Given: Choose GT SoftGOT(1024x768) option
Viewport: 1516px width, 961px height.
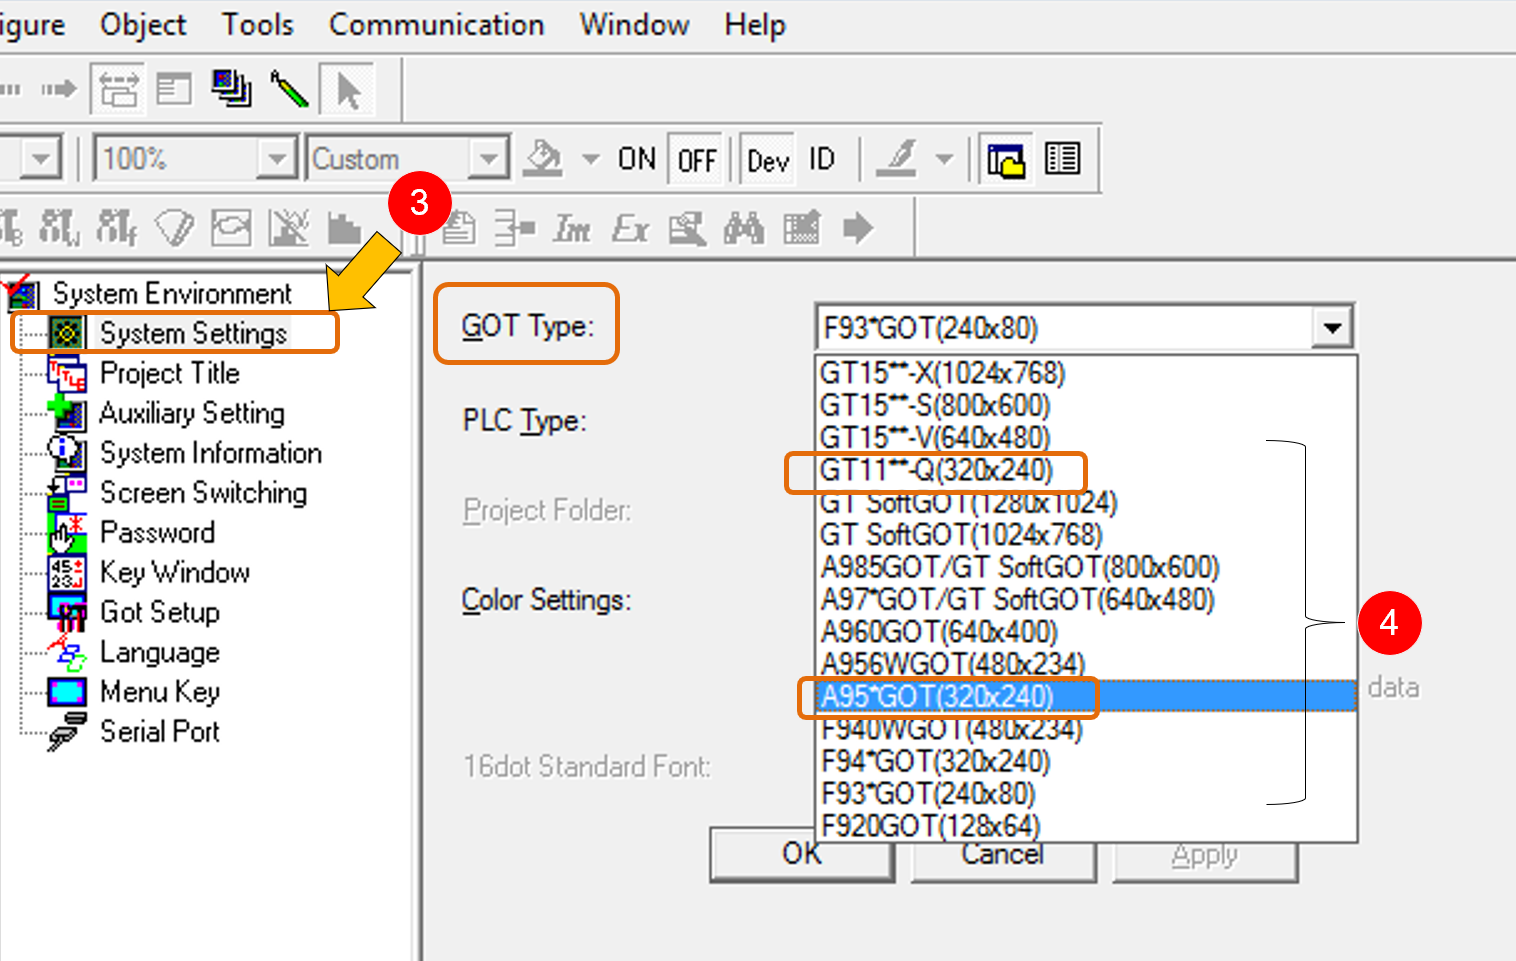Looking at the screenshot, I should pyautogui.click(x=1086, y=535).
